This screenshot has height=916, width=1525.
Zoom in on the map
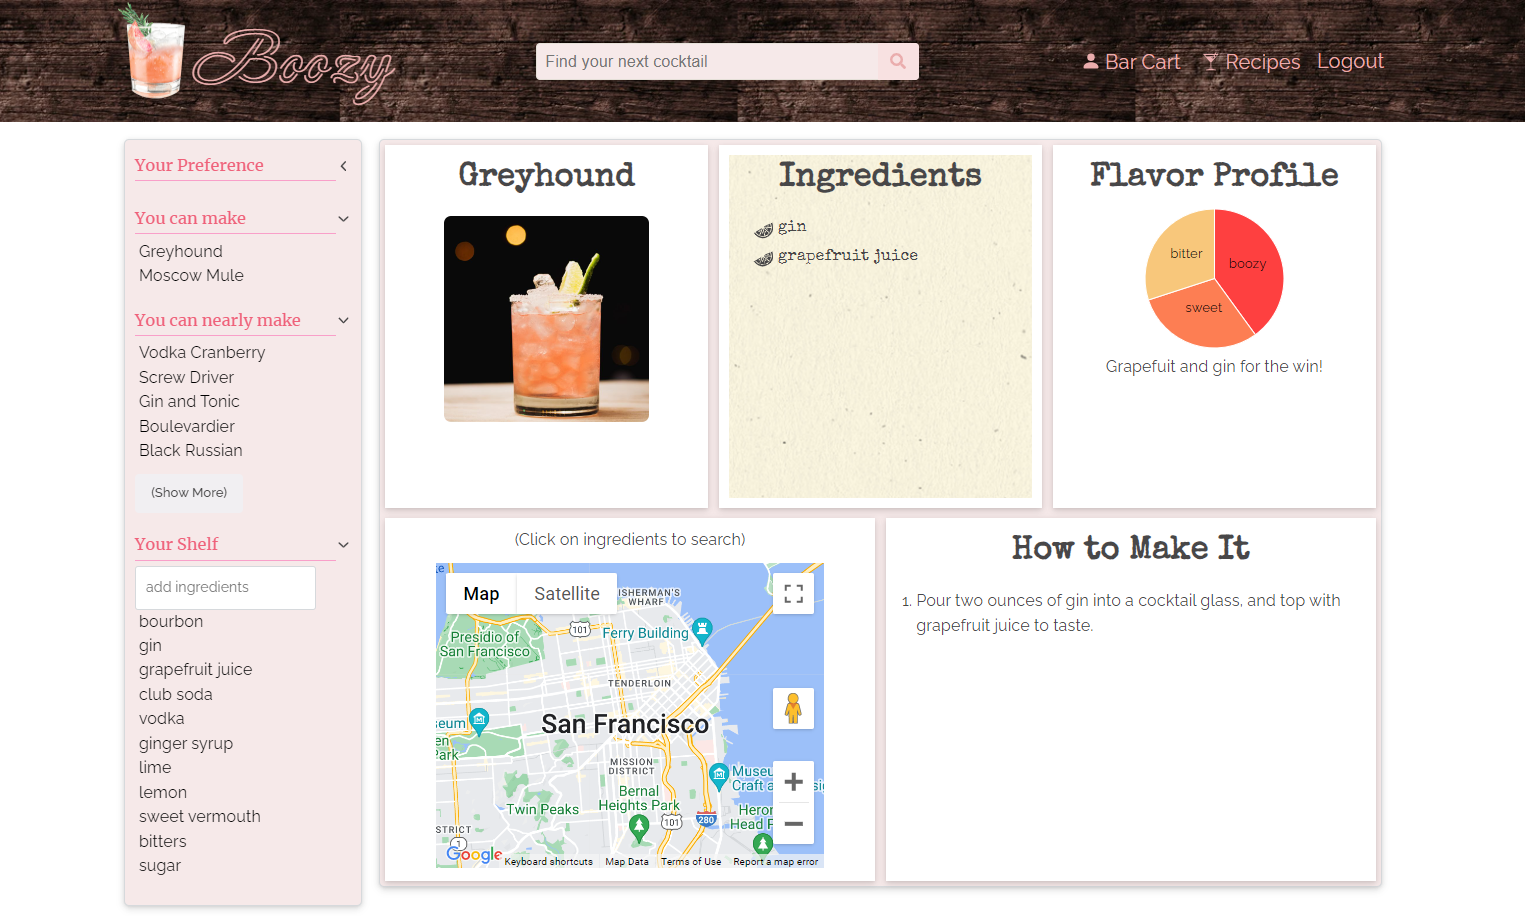tap(794, 782)
